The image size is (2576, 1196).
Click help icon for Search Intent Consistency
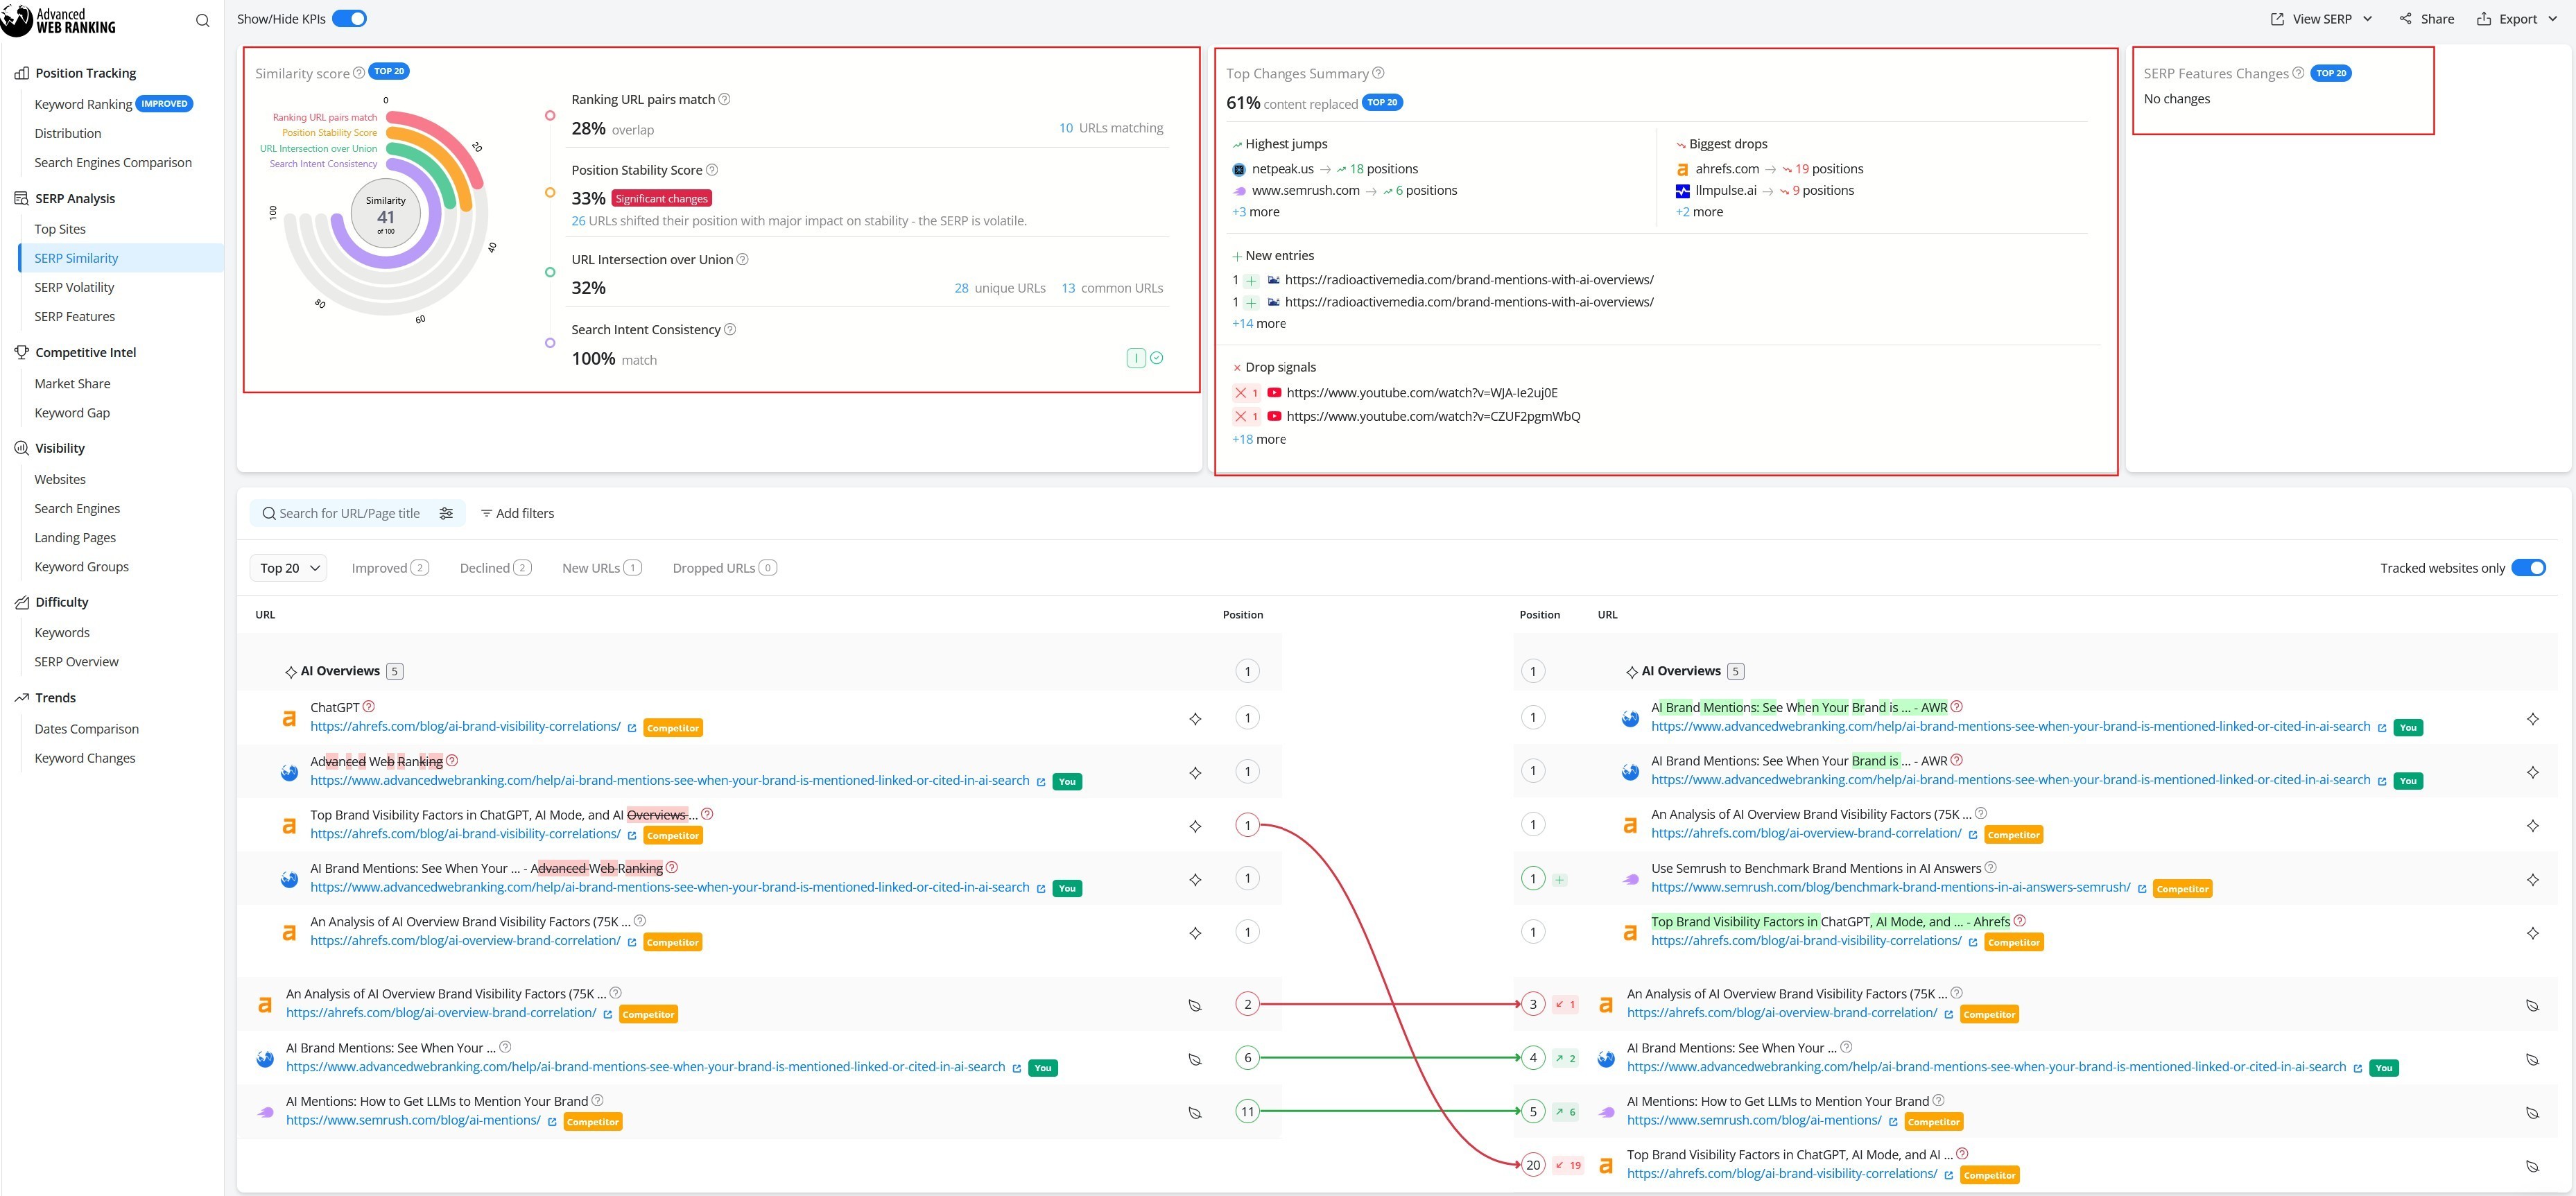[730, 329]
